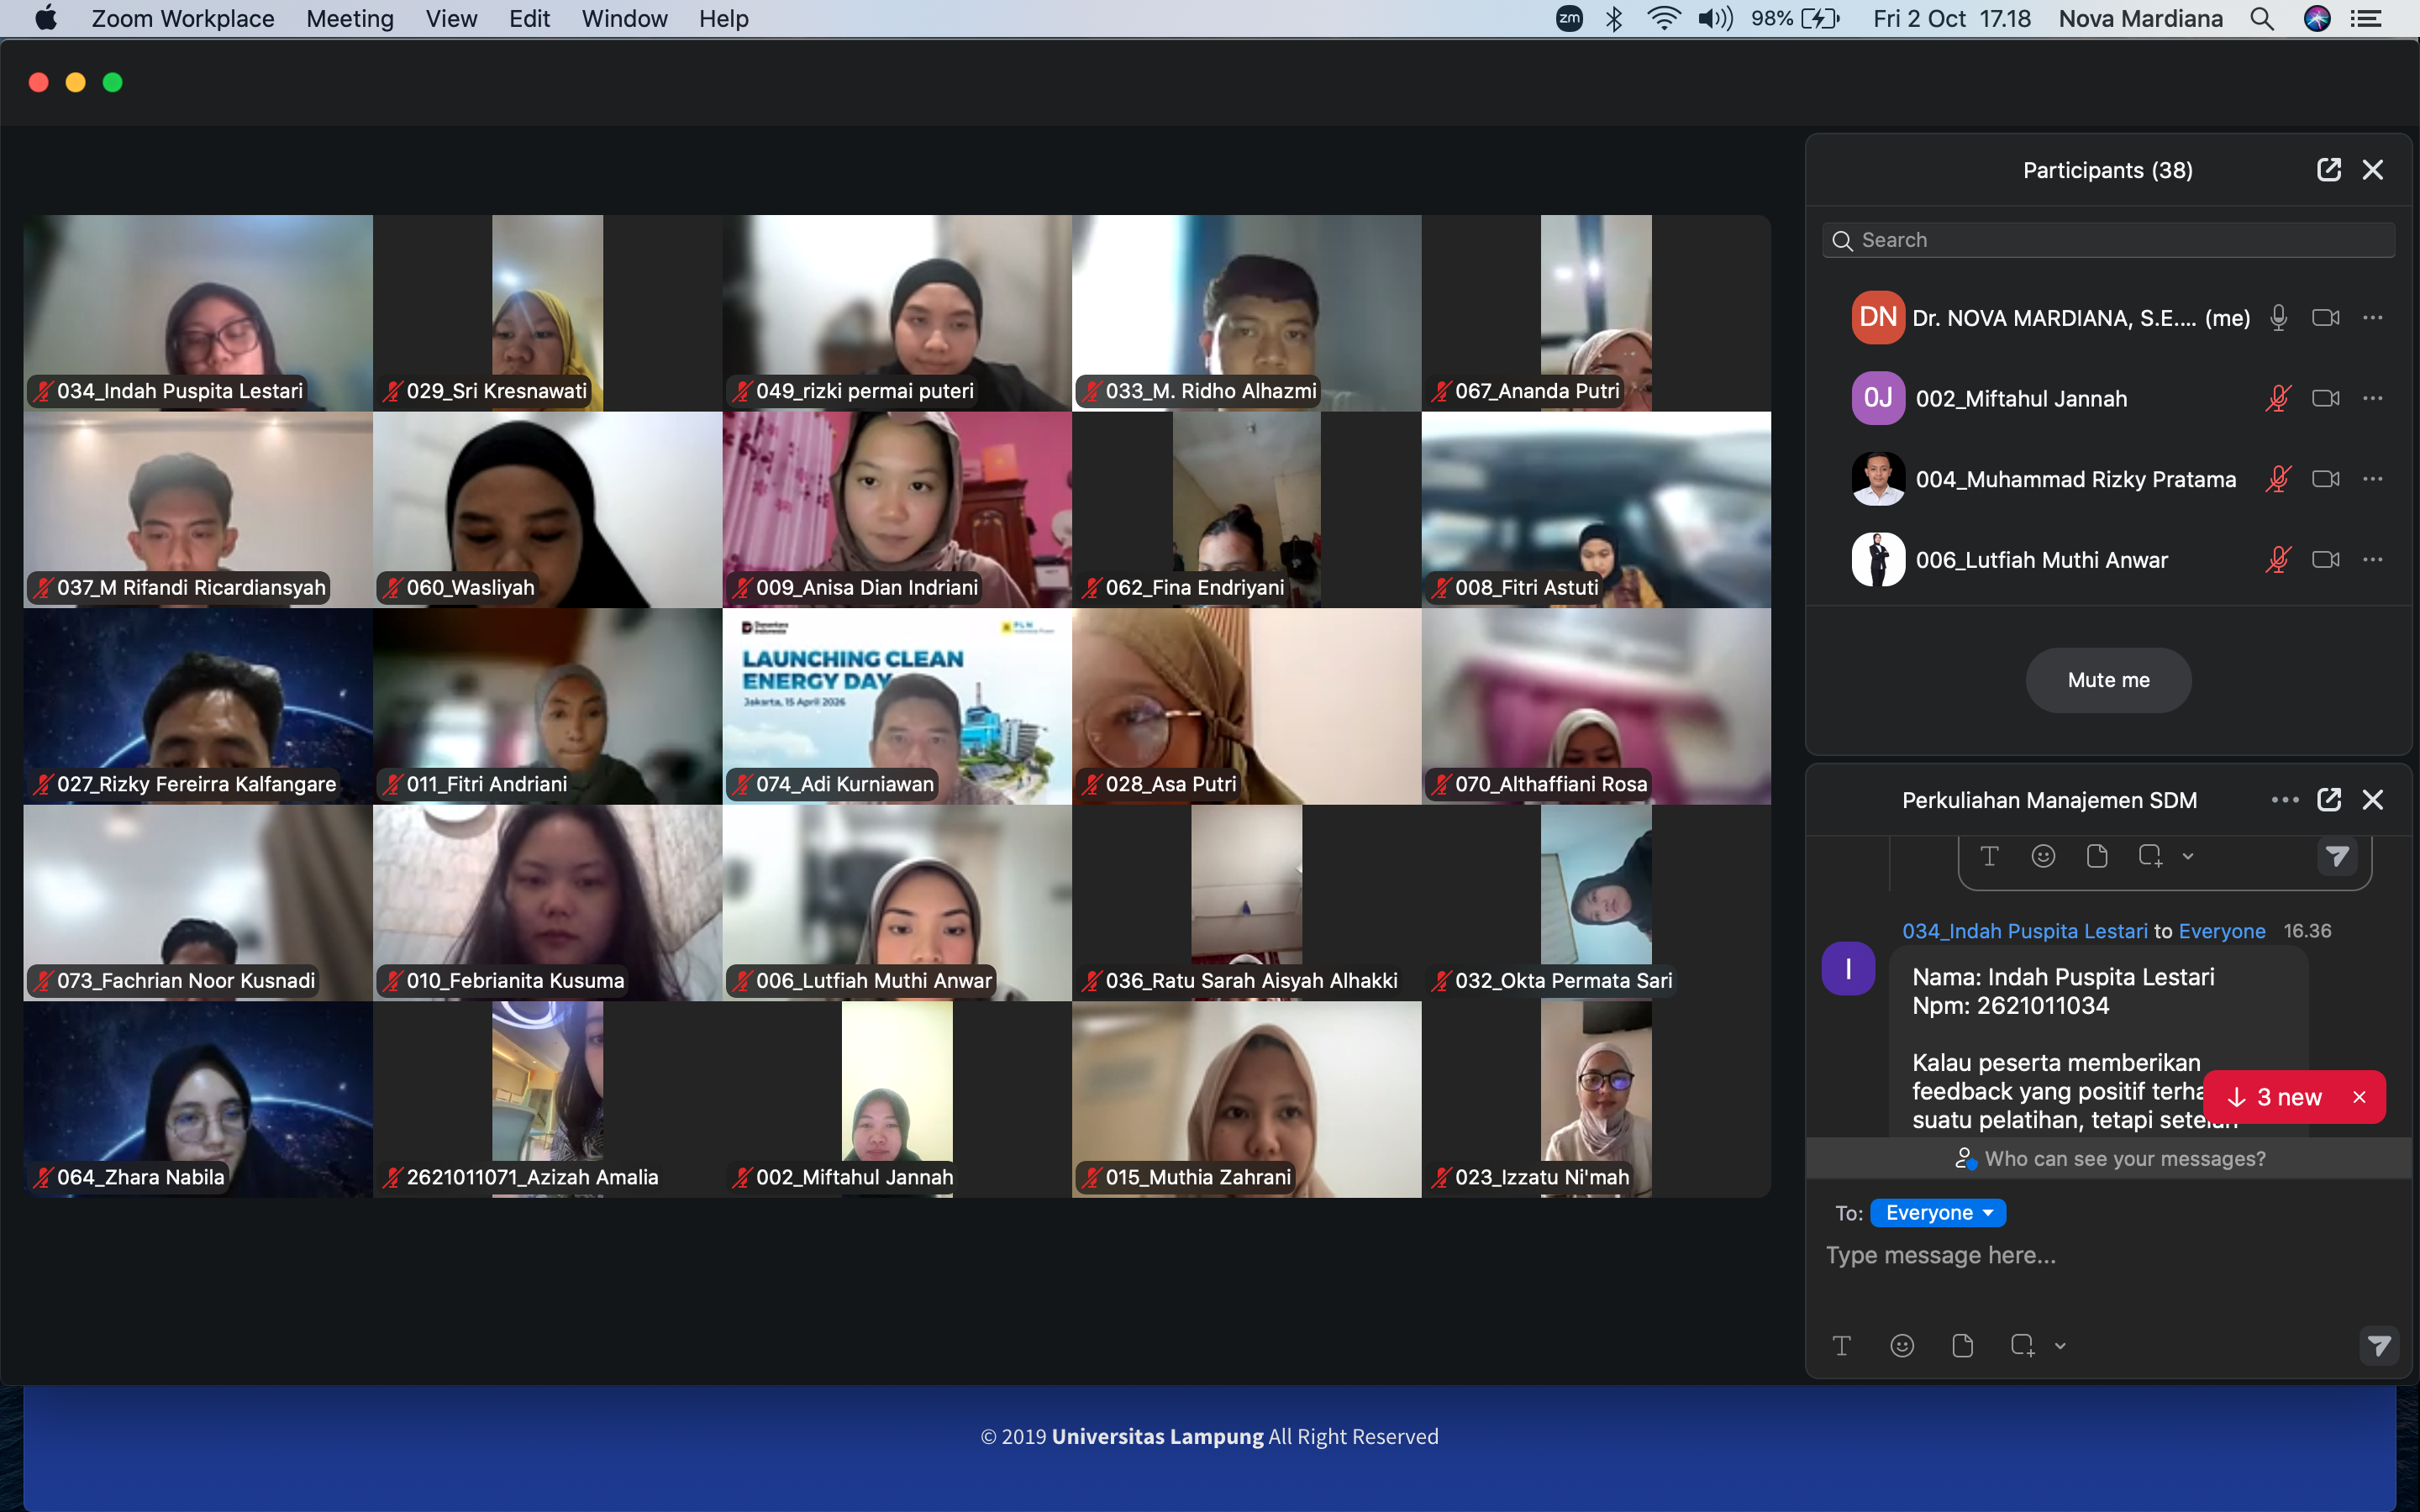Open the Meeting menu
This screenshot has width=2420, height=1512.
[350, 19]
